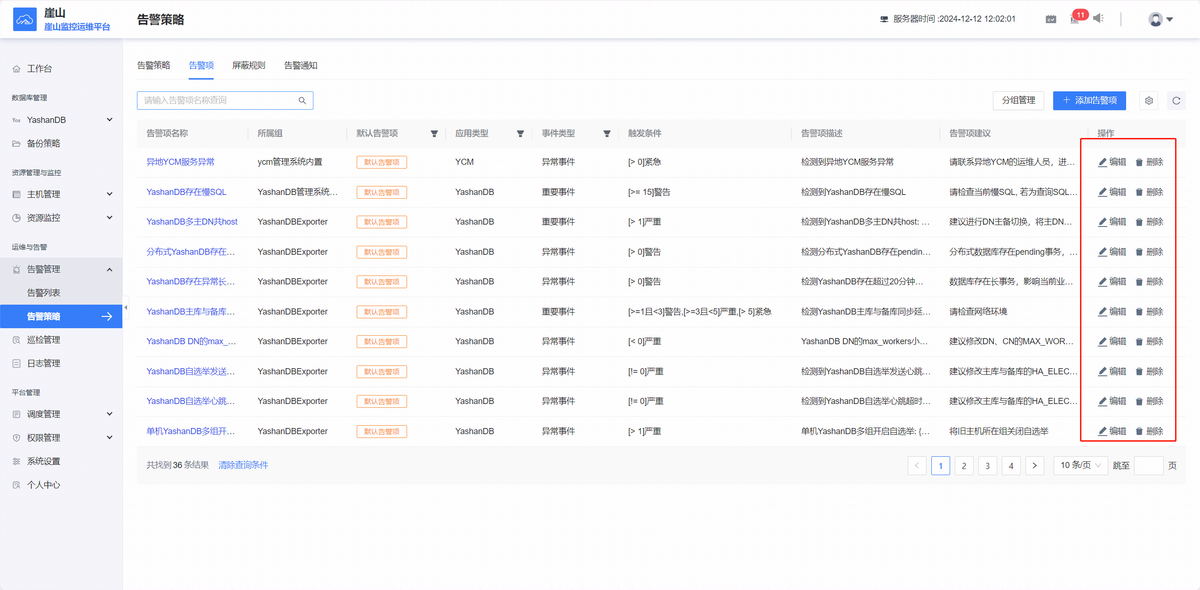
Task: Filter the 默认告警项 column
Action: 434,133
